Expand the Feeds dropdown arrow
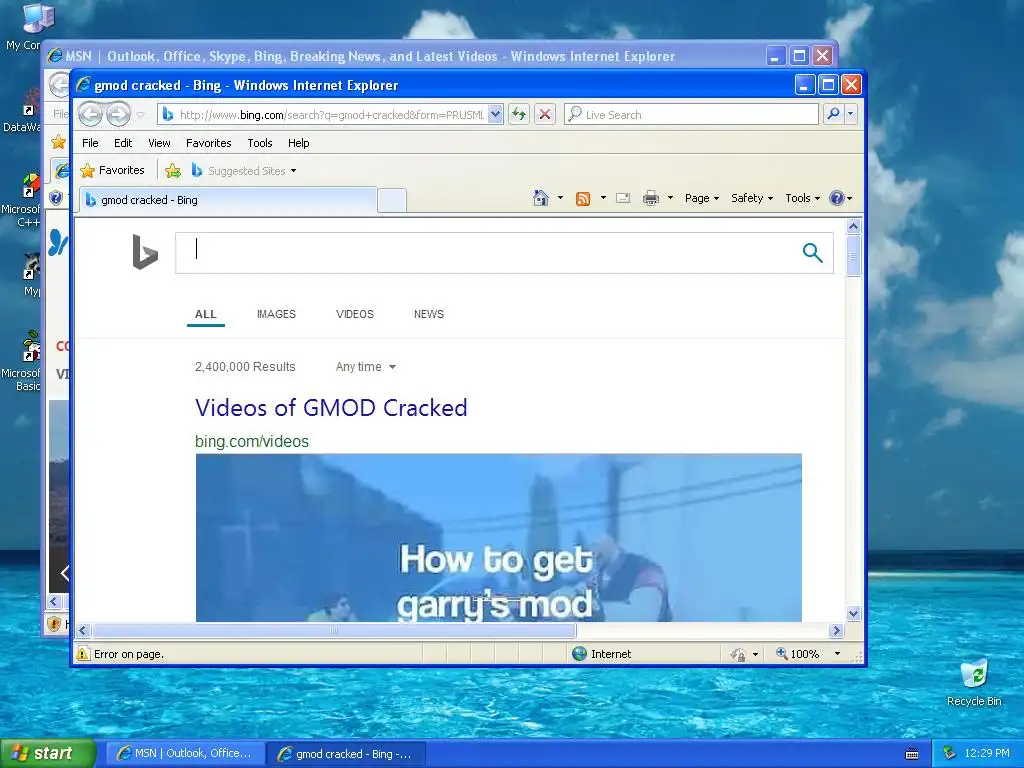1024x768 pixels. pyautogui.click(x=603, y=198)
